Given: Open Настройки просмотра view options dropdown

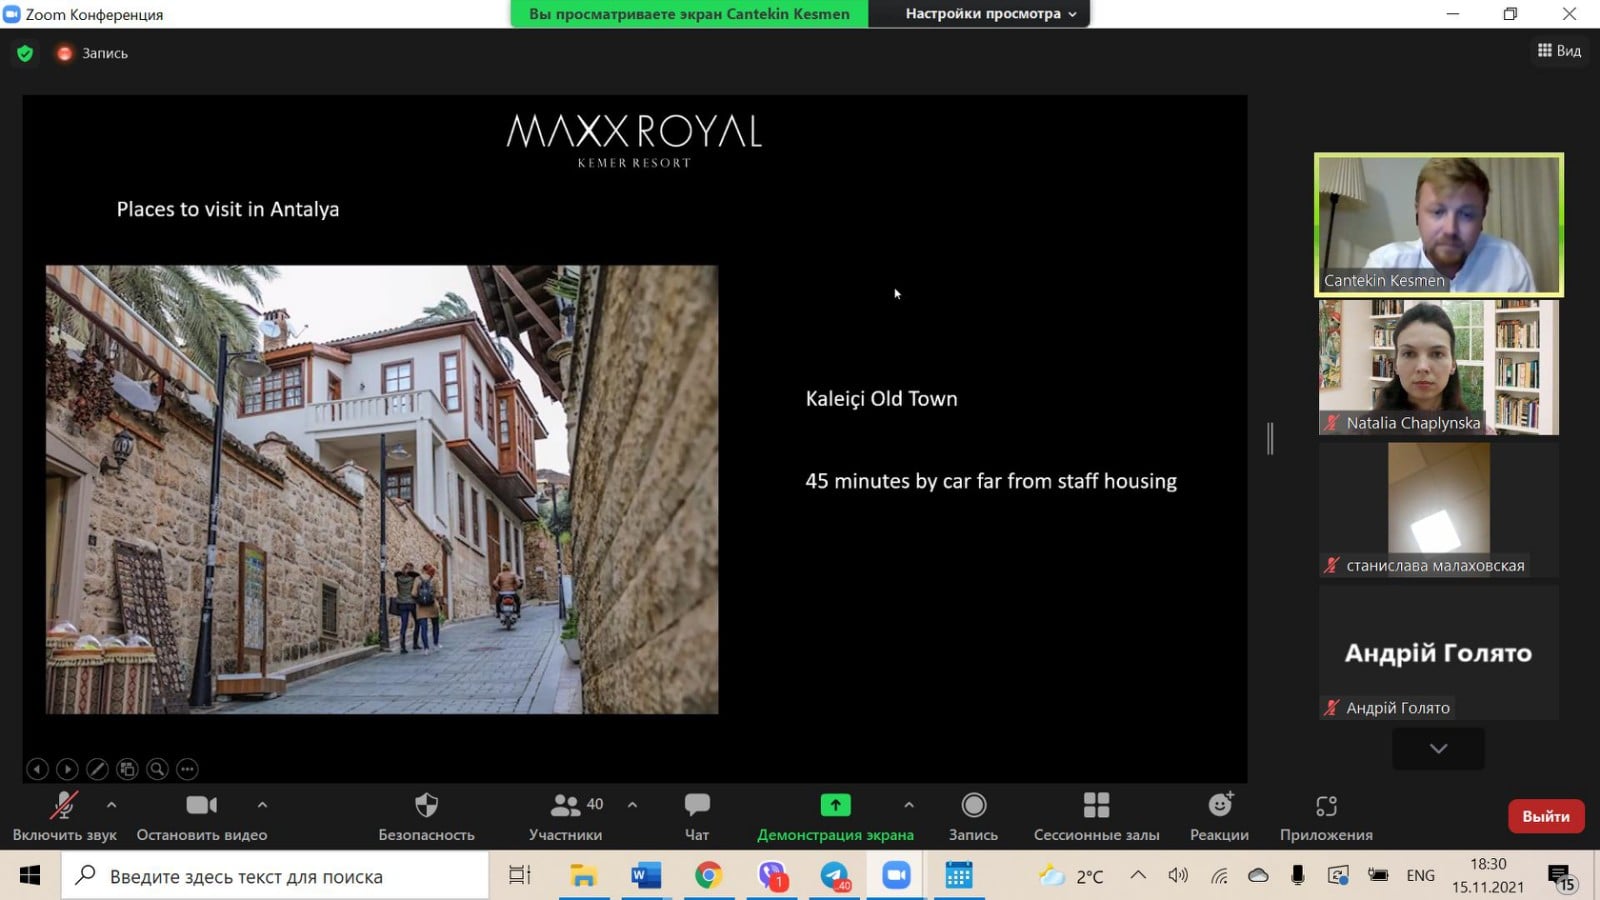Looking at the screenshot, I should tap(990, 14).
